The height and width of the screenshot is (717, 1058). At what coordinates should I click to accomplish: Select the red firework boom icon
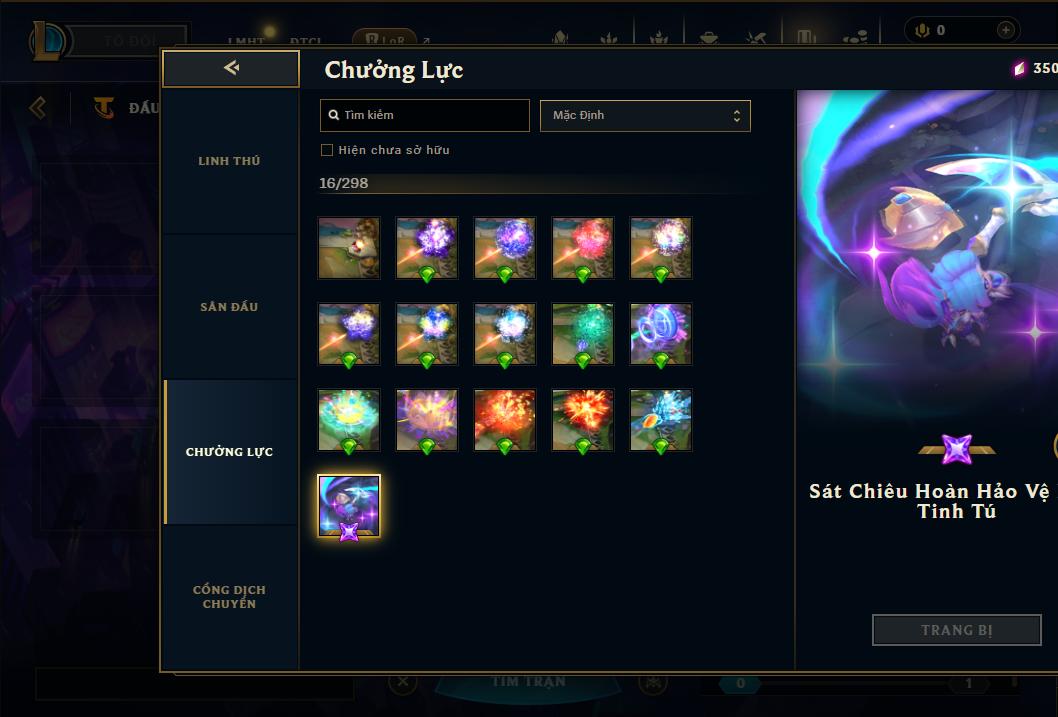click(x=583, y=248)
